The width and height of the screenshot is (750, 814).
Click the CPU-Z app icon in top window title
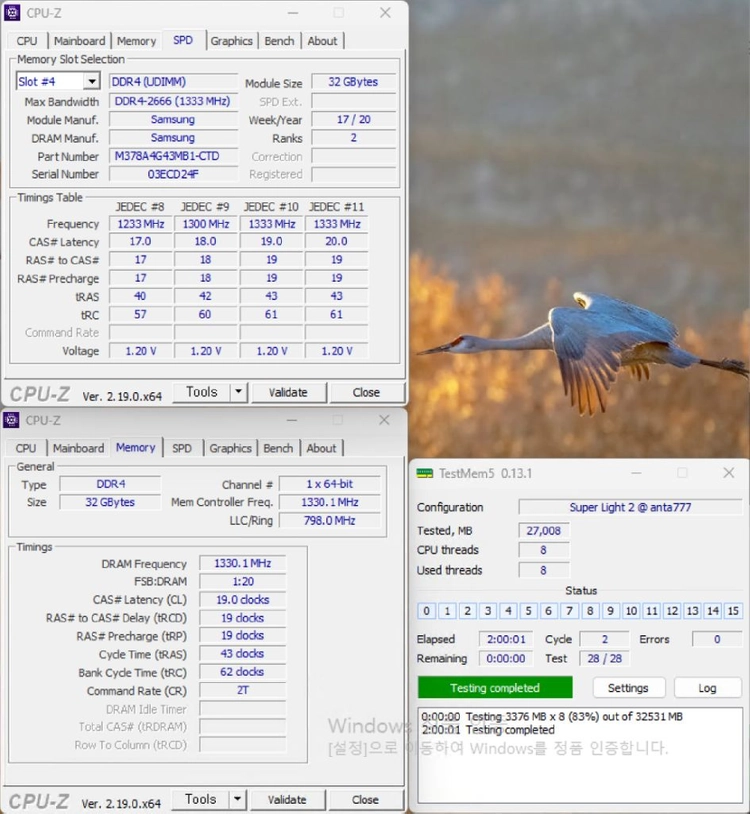[12, 12]
